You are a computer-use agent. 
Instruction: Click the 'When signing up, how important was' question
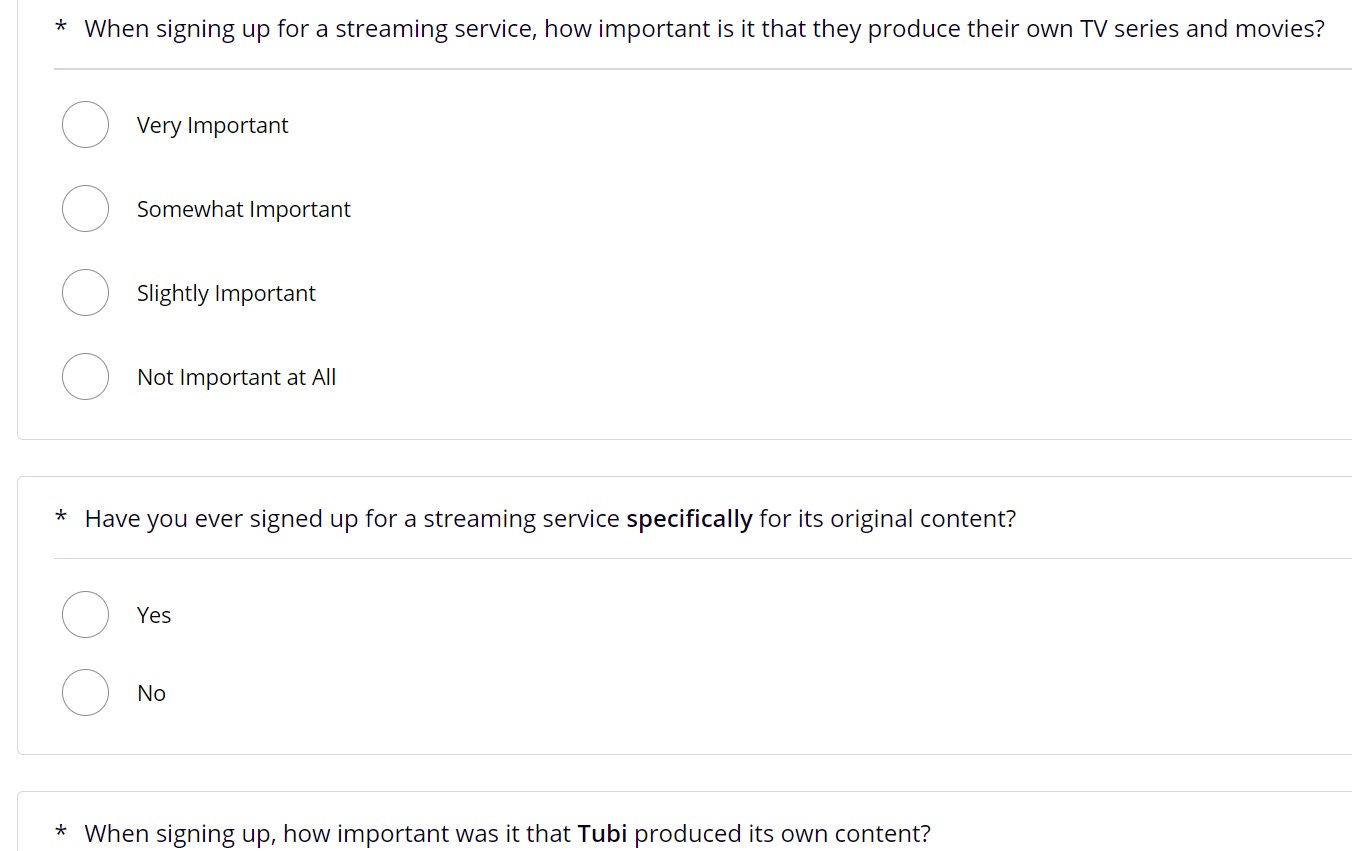point(507,834)
